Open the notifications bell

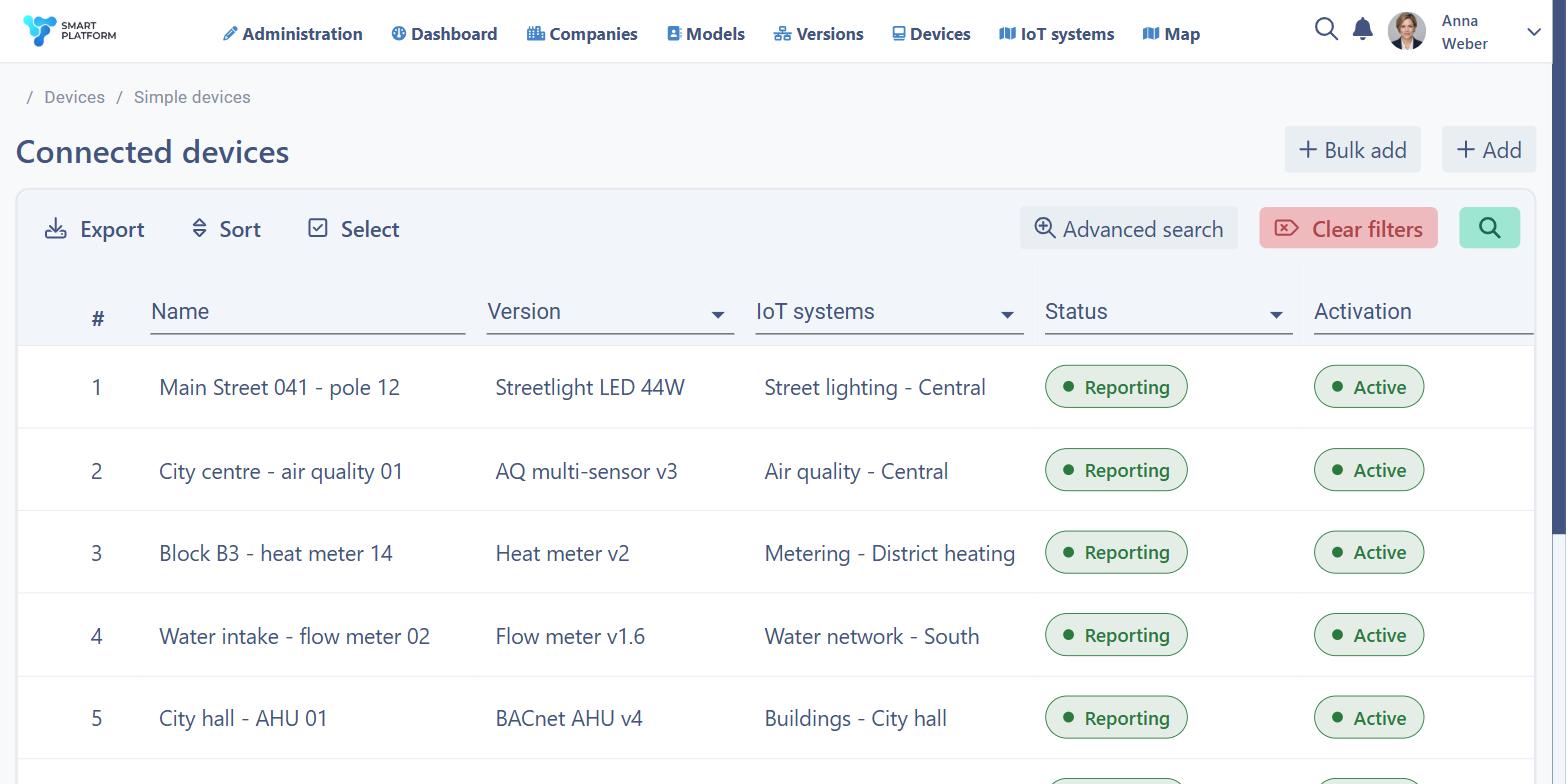[x=1362, y=29]
